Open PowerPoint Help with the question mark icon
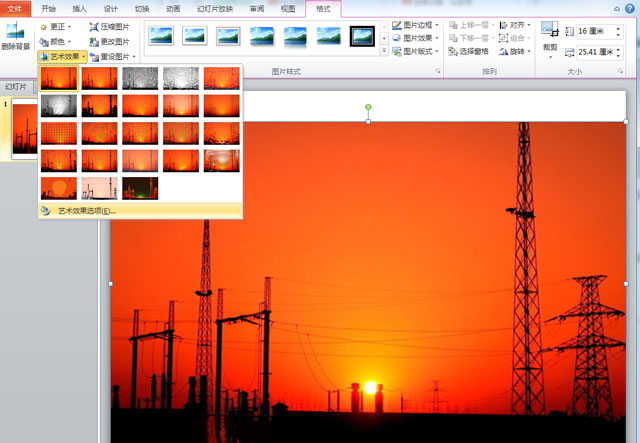 click(630, 9)
